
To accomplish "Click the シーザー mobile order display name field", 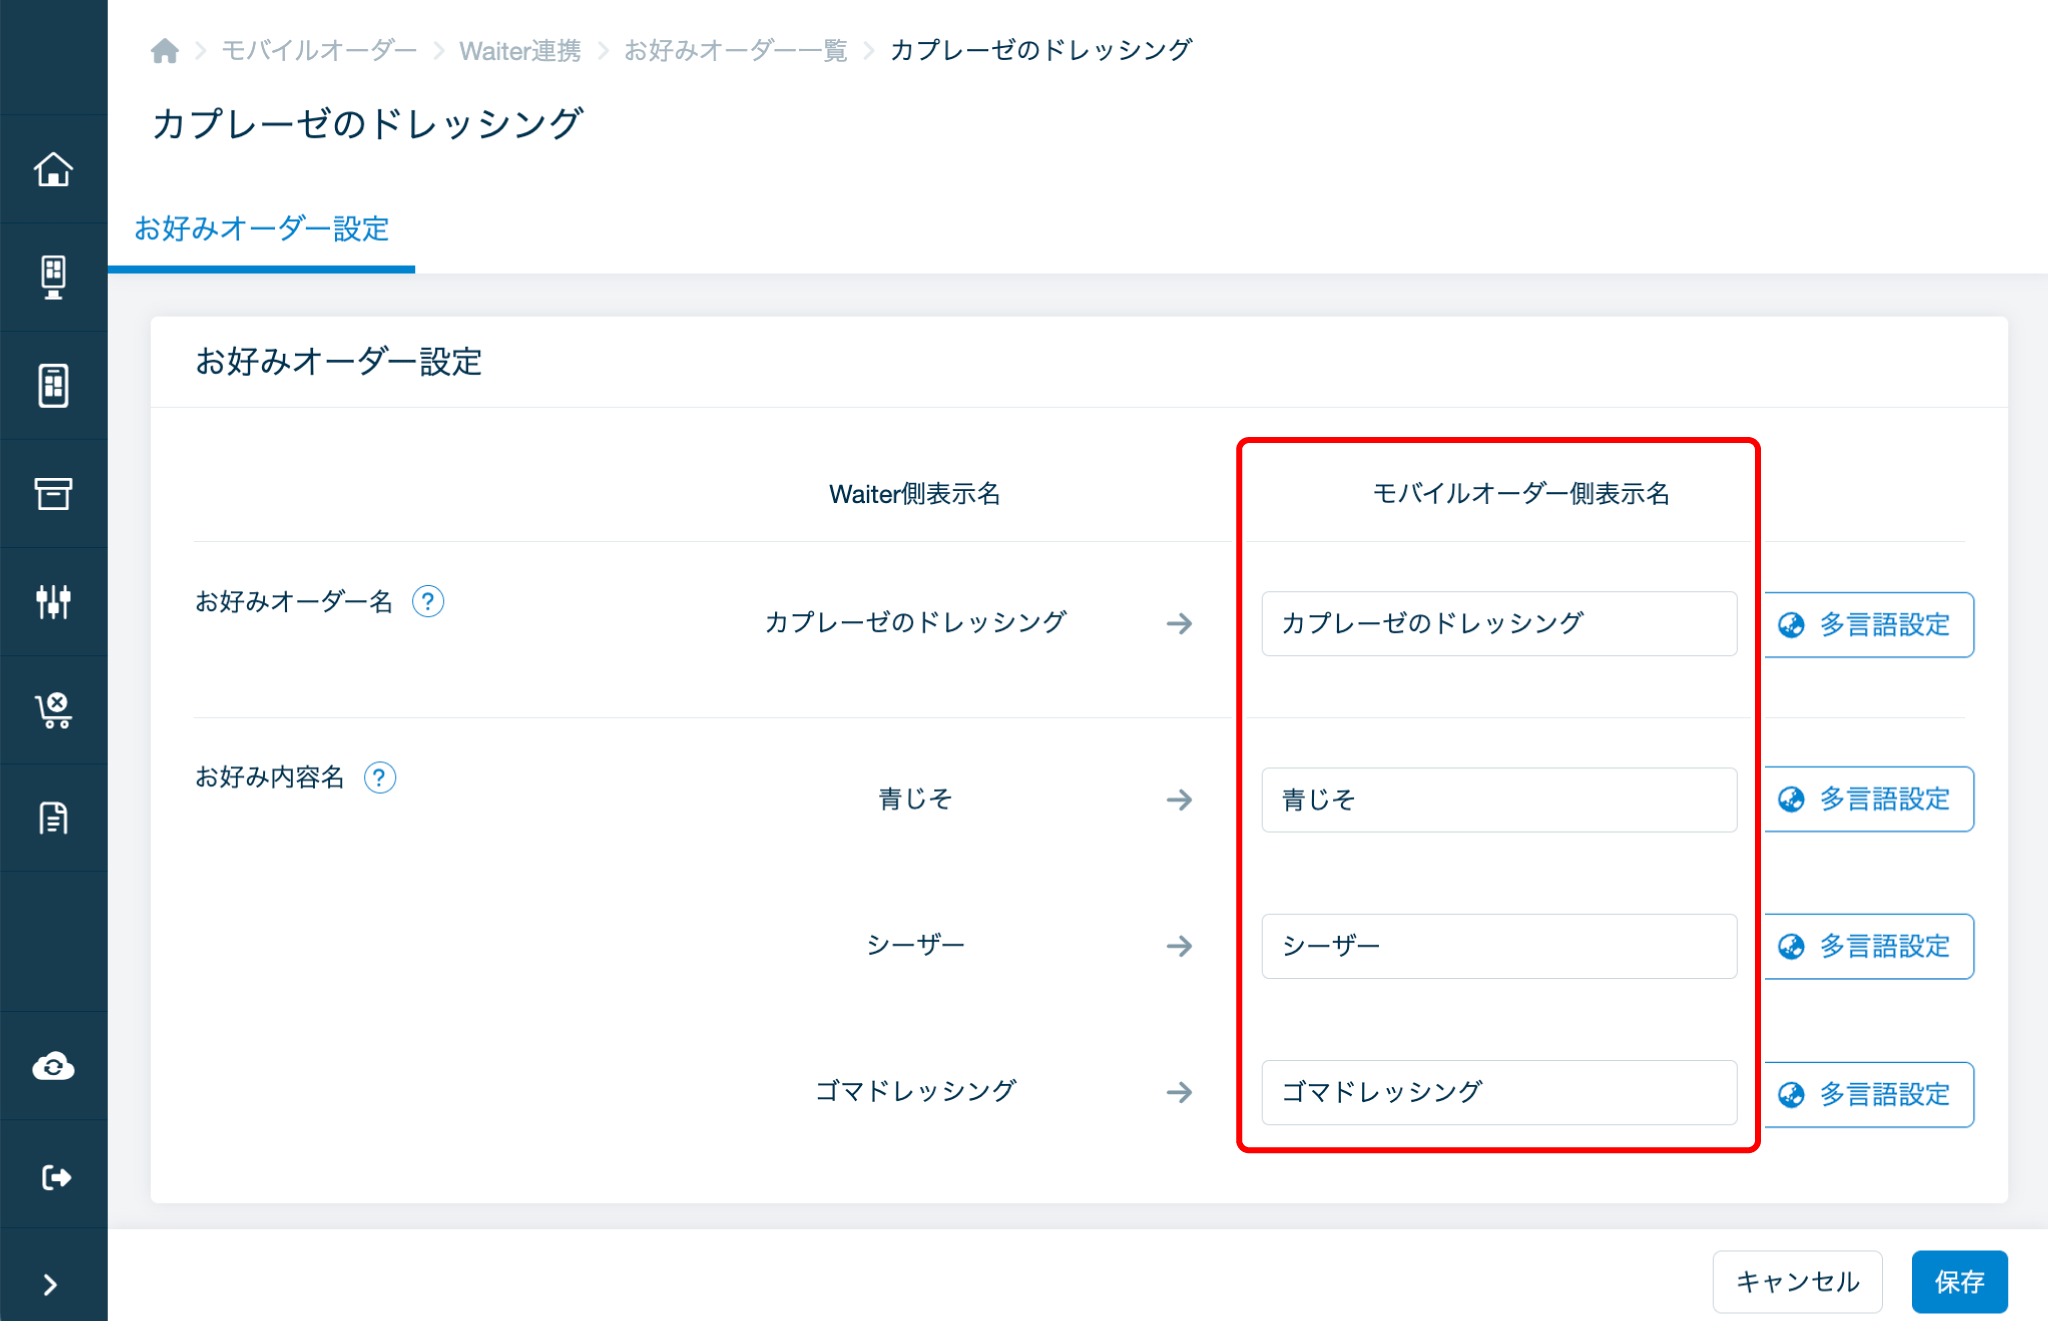I will click(1498, 946).
